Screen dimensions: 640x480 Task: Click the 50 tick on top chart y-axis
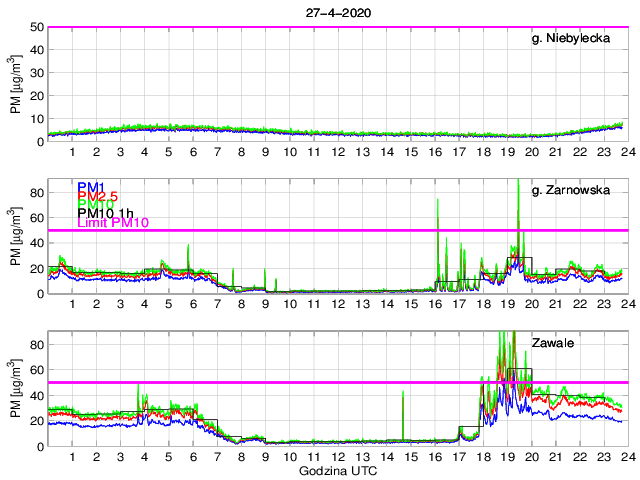click(37, 27)
